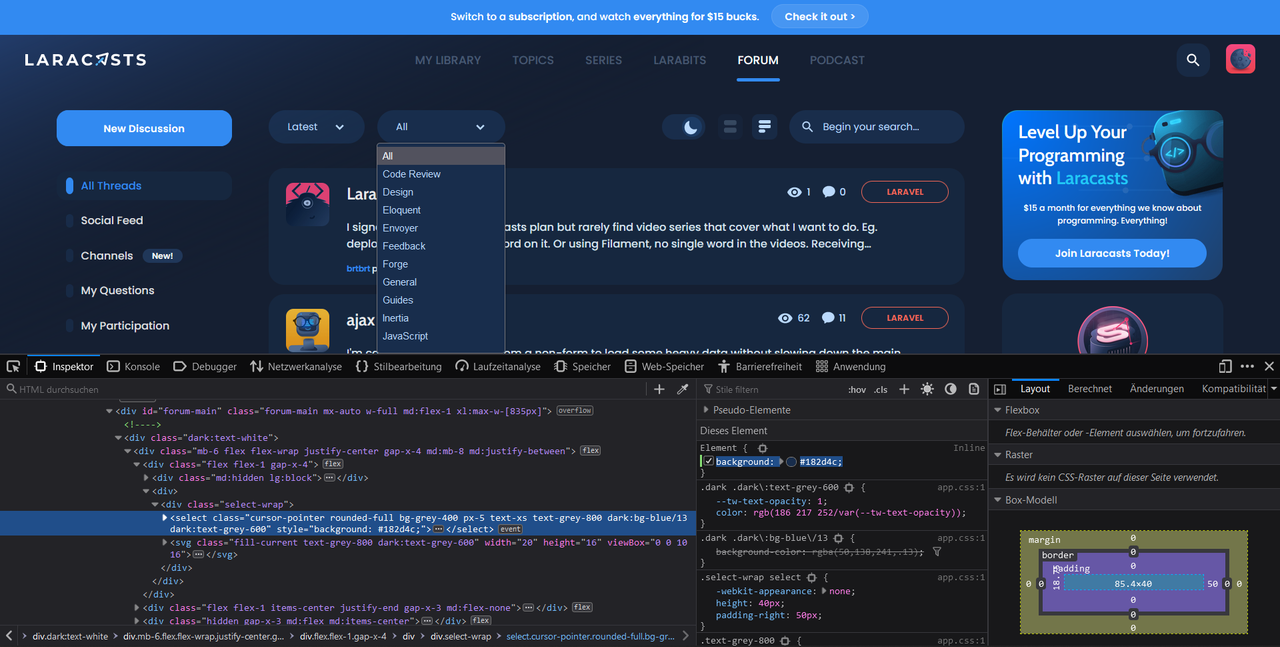Viewport: 1280px width, 647px height.
Task: Toggle flex badge on mb-6 flex div
Action: 591,451
